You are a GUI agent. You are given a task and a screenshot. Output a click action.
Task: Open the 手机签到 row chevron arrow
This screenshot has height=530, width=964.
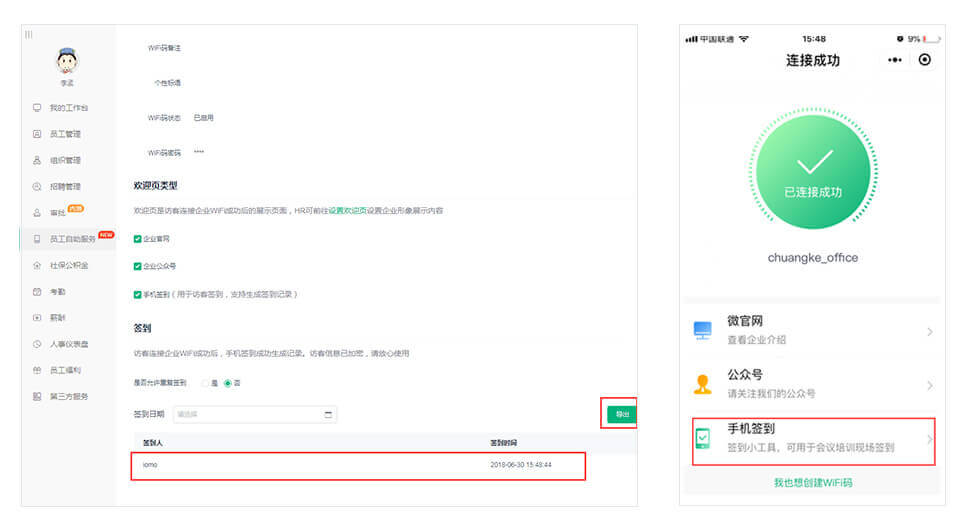(x=930, y=439)
